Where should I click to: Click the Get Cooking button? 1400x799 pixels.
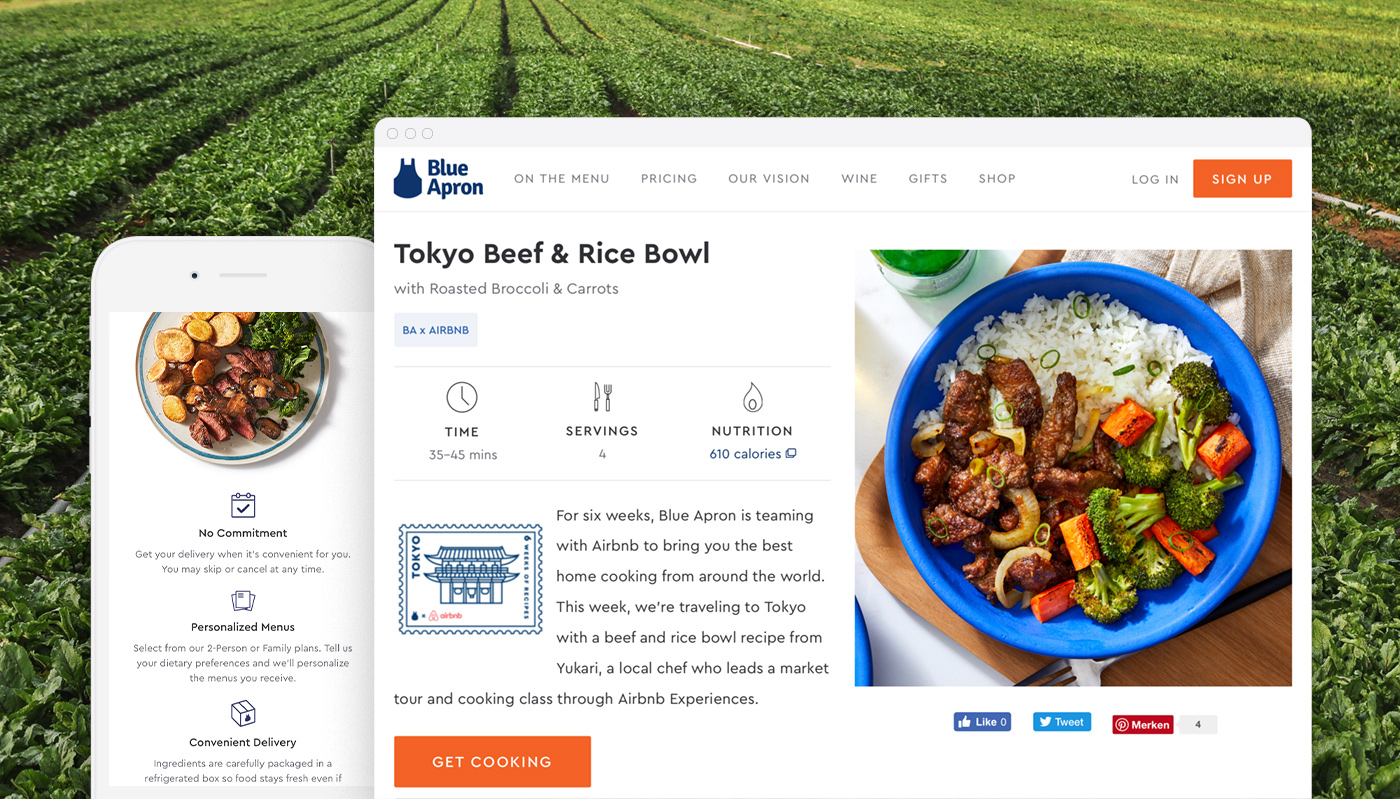492,762
